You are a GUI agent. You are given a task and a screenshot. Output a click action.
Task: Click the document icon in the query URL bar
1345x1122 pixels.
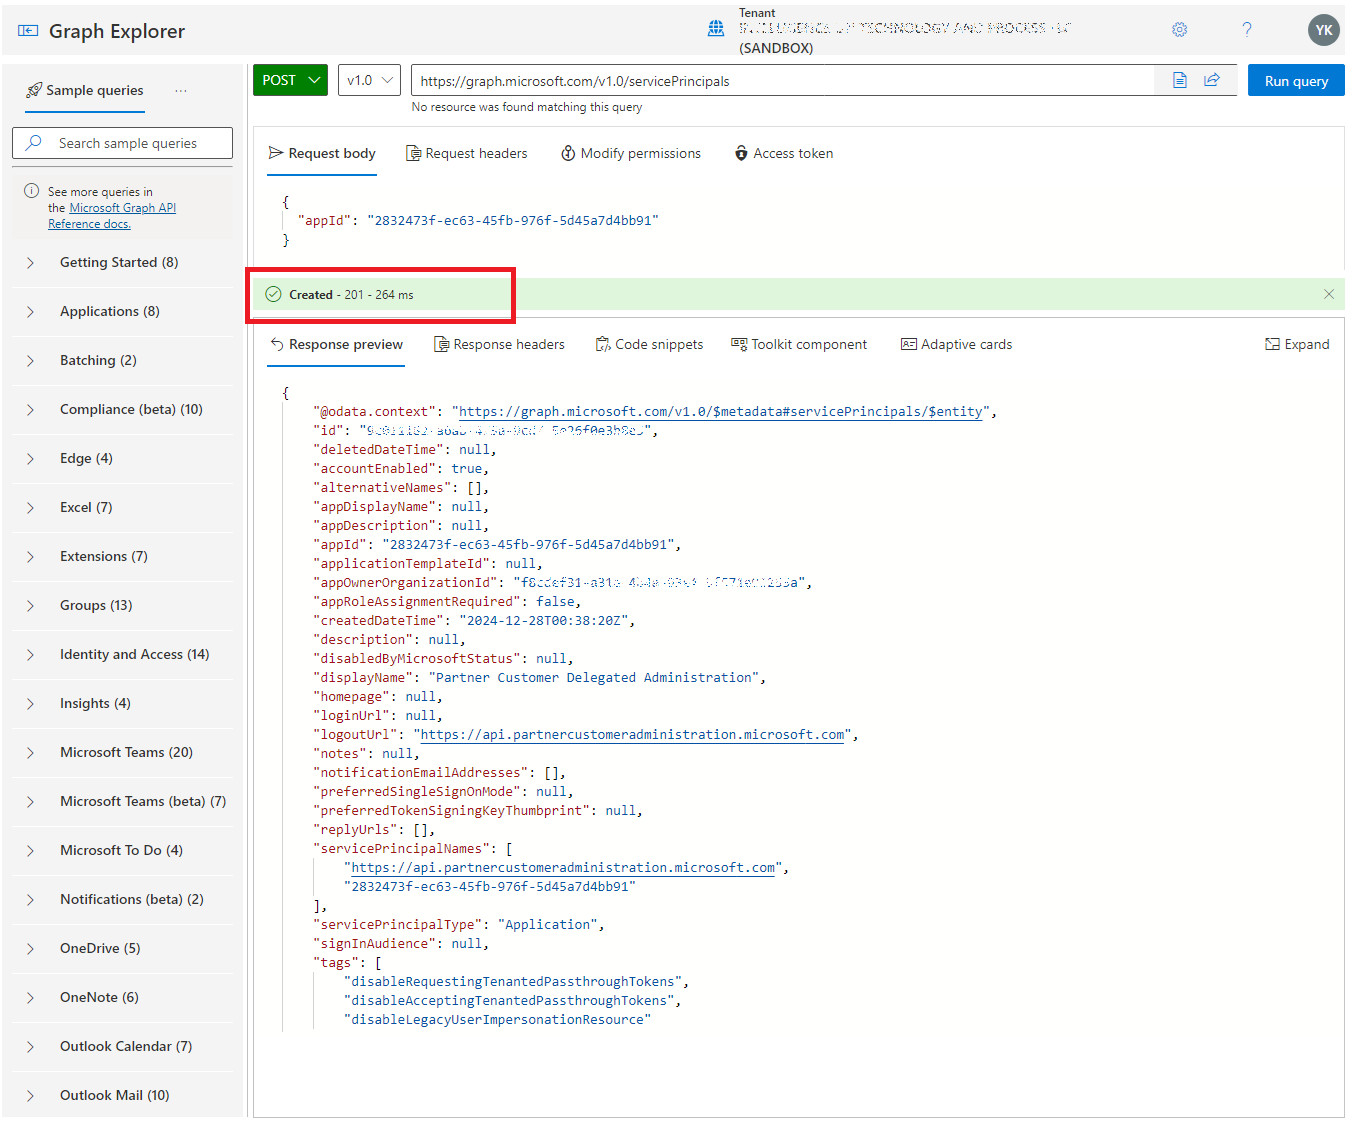pyautogui.click(x=1180, y=80)
